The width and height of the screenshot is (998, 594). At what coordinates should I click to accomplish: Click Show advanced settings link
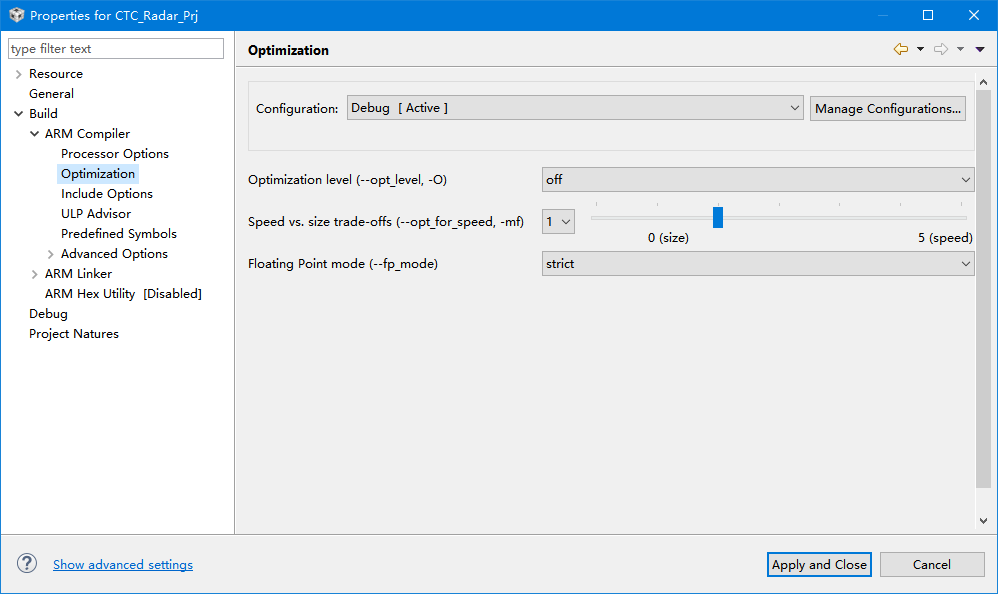(123, 565)
